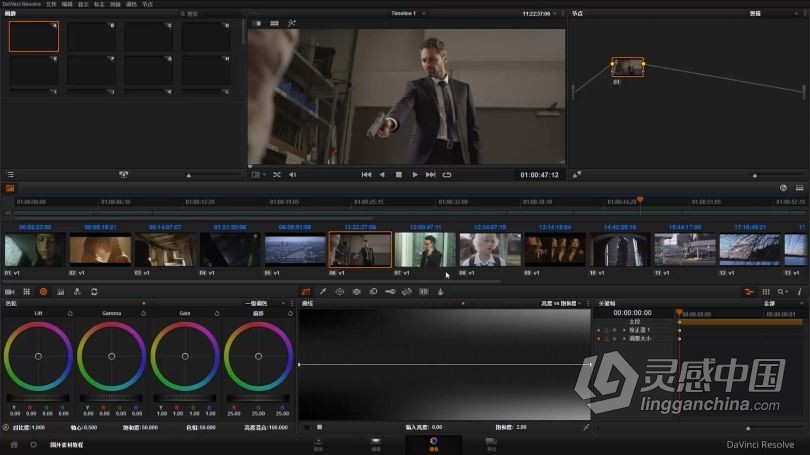Toggle the lock icon for 调整大小 row

pyautogui.click(x=606, y=339)
